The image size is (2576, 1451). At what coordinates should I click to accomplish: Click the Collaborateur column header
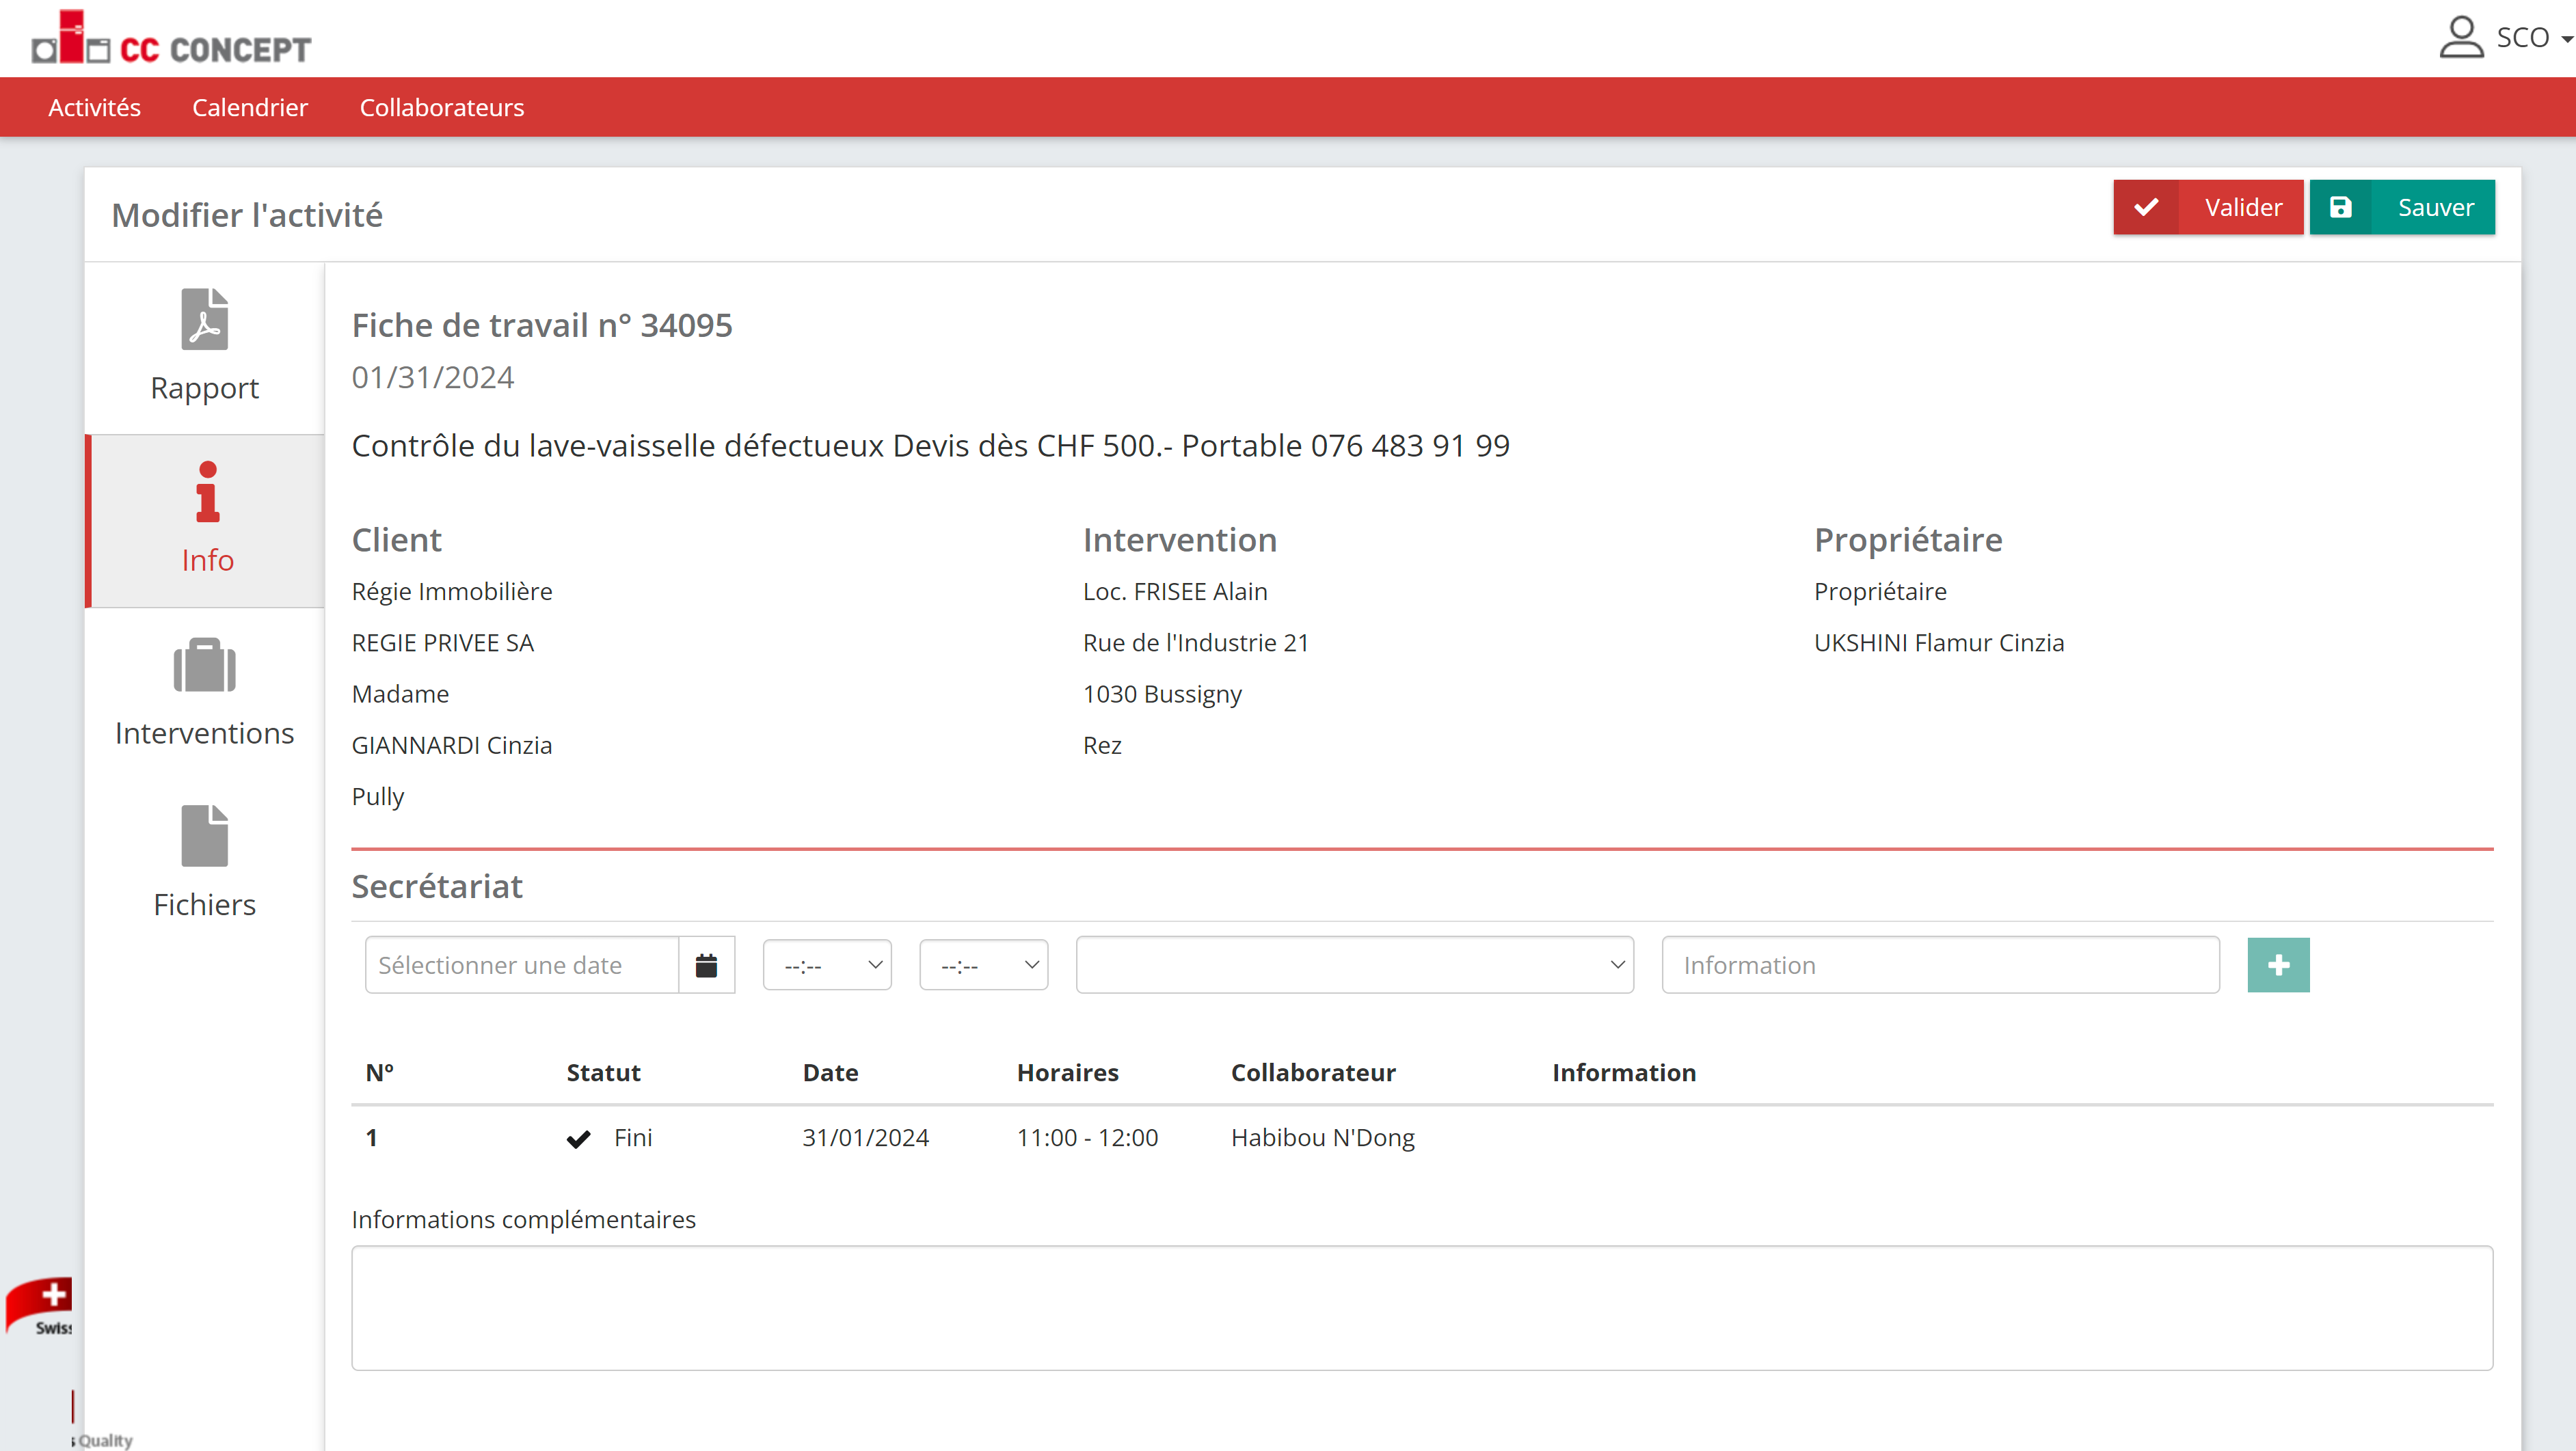[x=1312, y=1073]
